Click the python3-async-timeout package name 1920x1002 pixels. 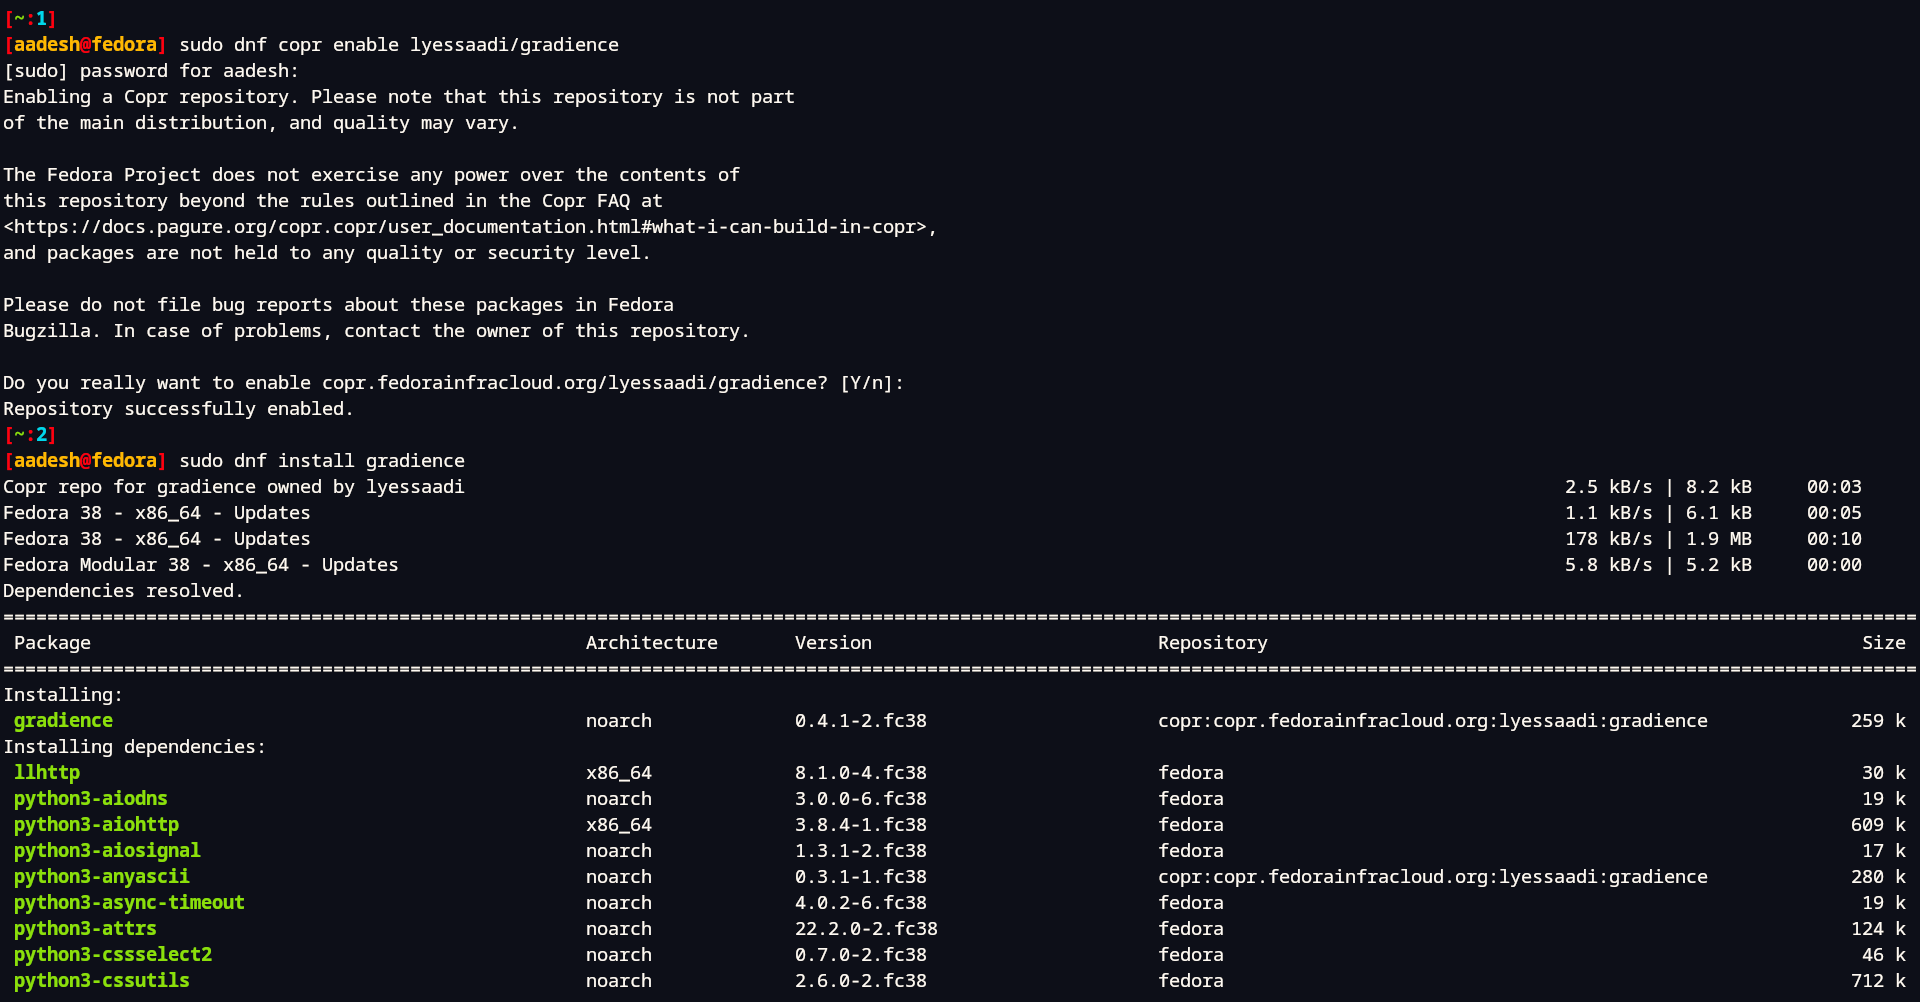[129, 902]
